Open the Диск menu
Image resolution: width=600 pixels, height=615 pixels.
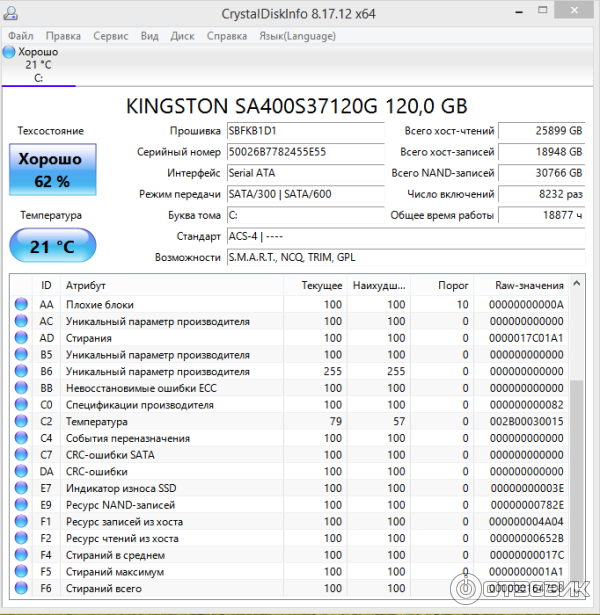182,36
